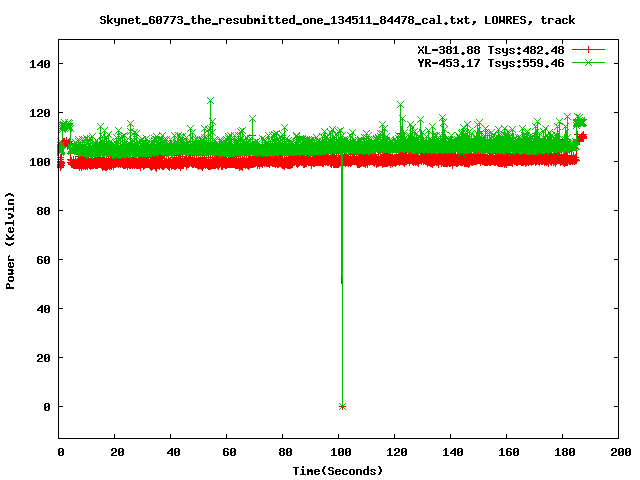Click the y-axis tick label 0

tap(47, 407)
